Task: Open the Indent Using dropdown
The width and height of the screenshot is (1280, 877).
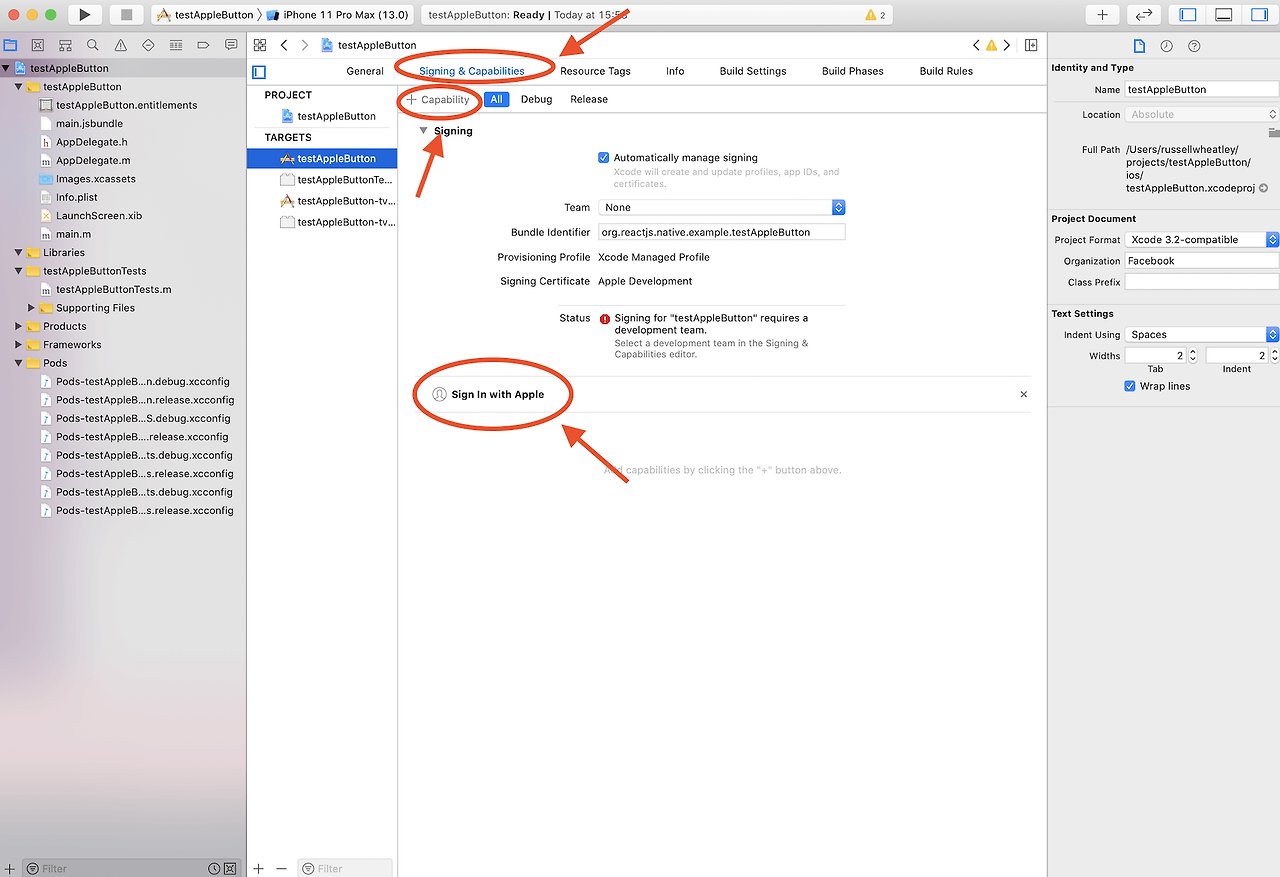Action: tap(1202, 334)
